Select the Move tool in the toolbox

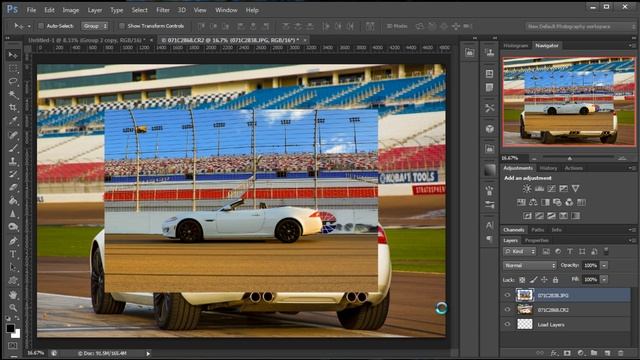(13, 55)
